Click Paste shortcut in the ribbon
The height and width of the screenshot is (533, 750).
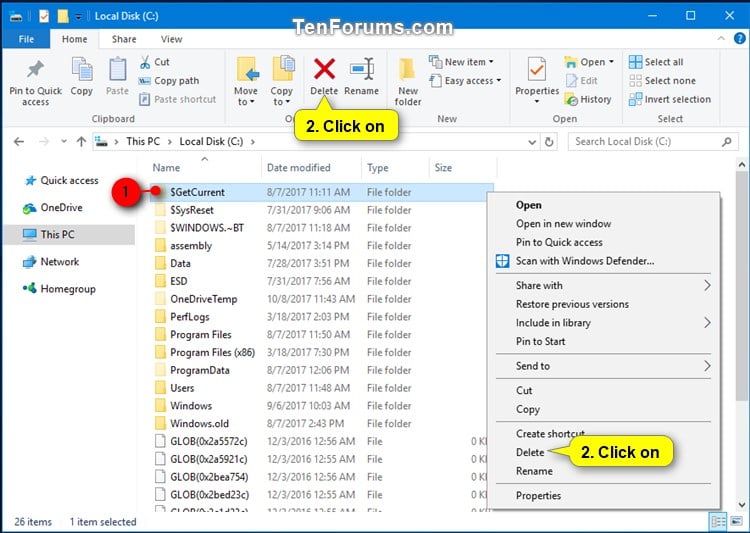[178, 100]
